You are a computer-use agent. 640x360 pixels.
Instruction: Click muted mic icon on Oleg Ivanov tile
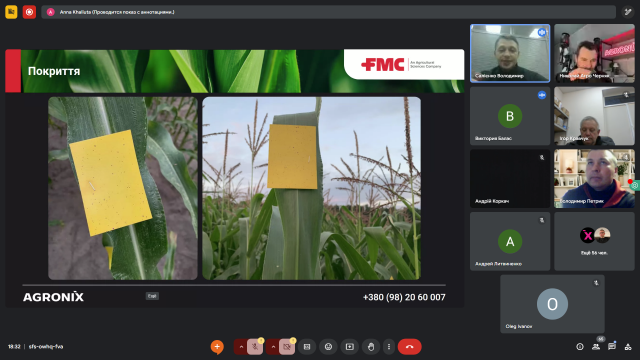click(x=596, y=283)
